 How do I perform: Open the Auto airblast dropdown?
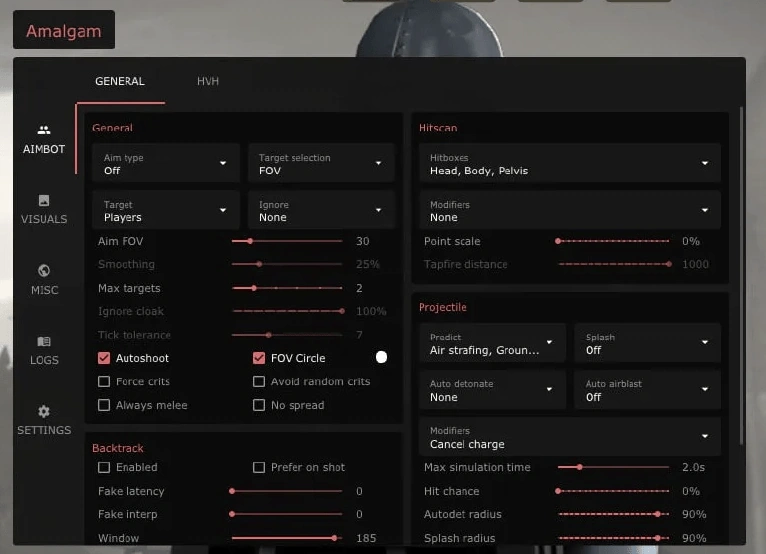coord(647,390)
